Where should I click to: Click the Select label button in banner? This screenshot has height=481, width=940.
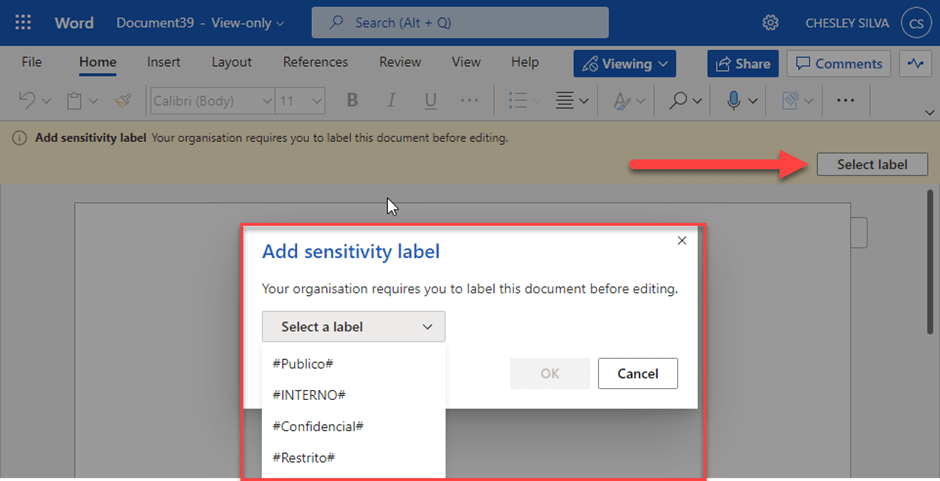[871, 164]
